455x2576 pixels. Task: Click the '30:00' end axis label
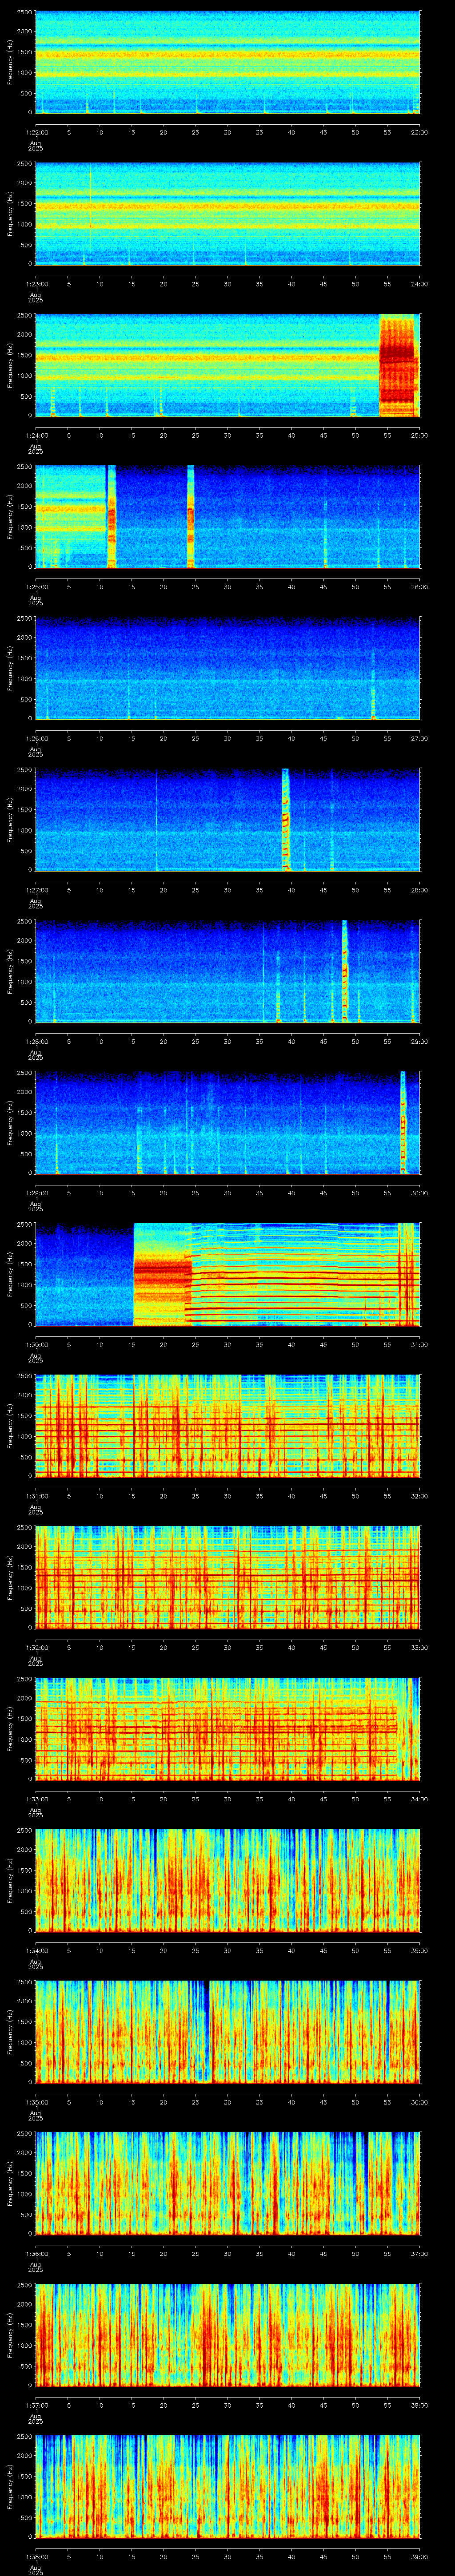419,1193
